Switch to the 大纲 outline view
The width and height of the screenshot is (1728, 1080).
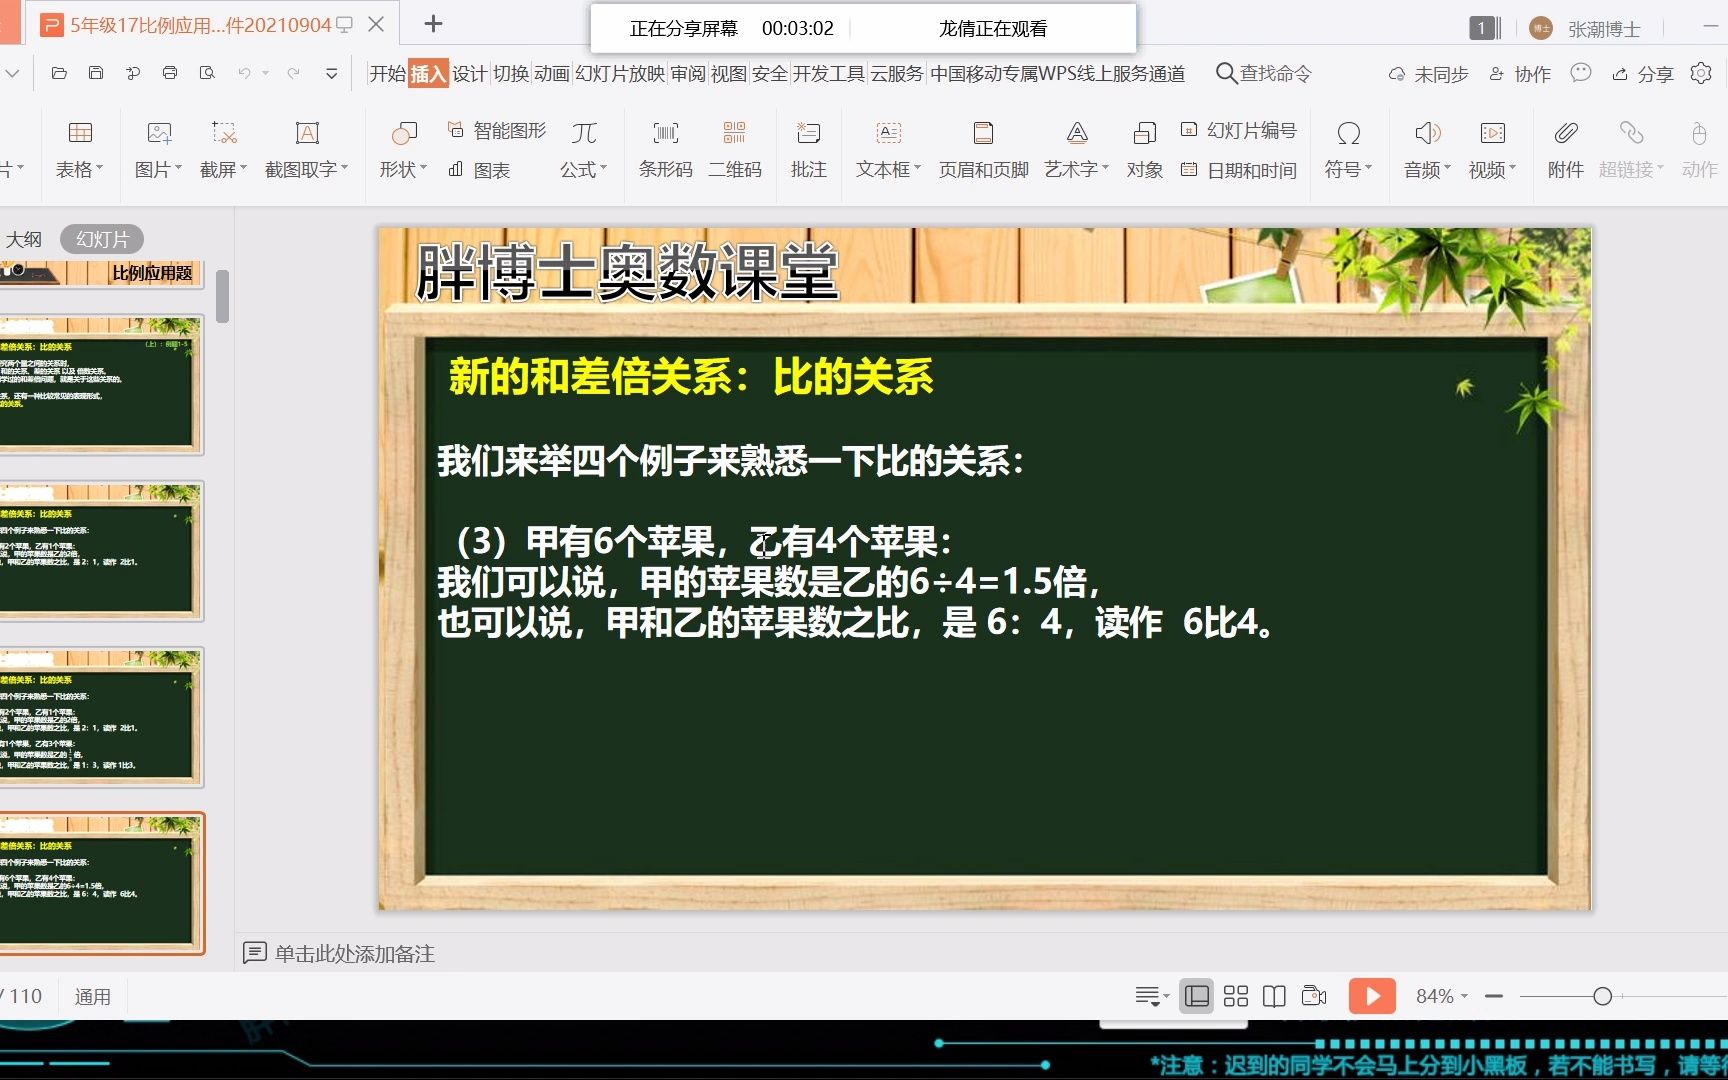pos(25,238)
